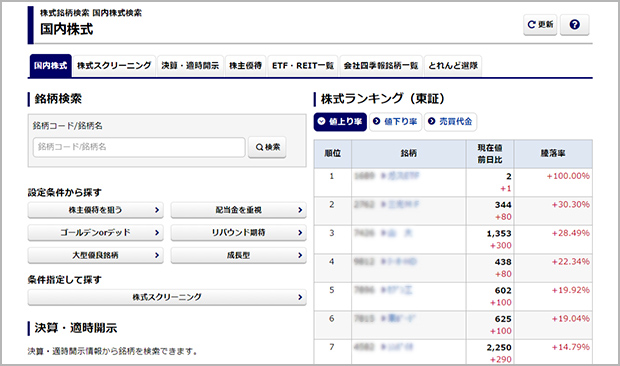The image size is (620, 366).
Task: Click the 銘柄 column header
Action: tap(408, 153)
